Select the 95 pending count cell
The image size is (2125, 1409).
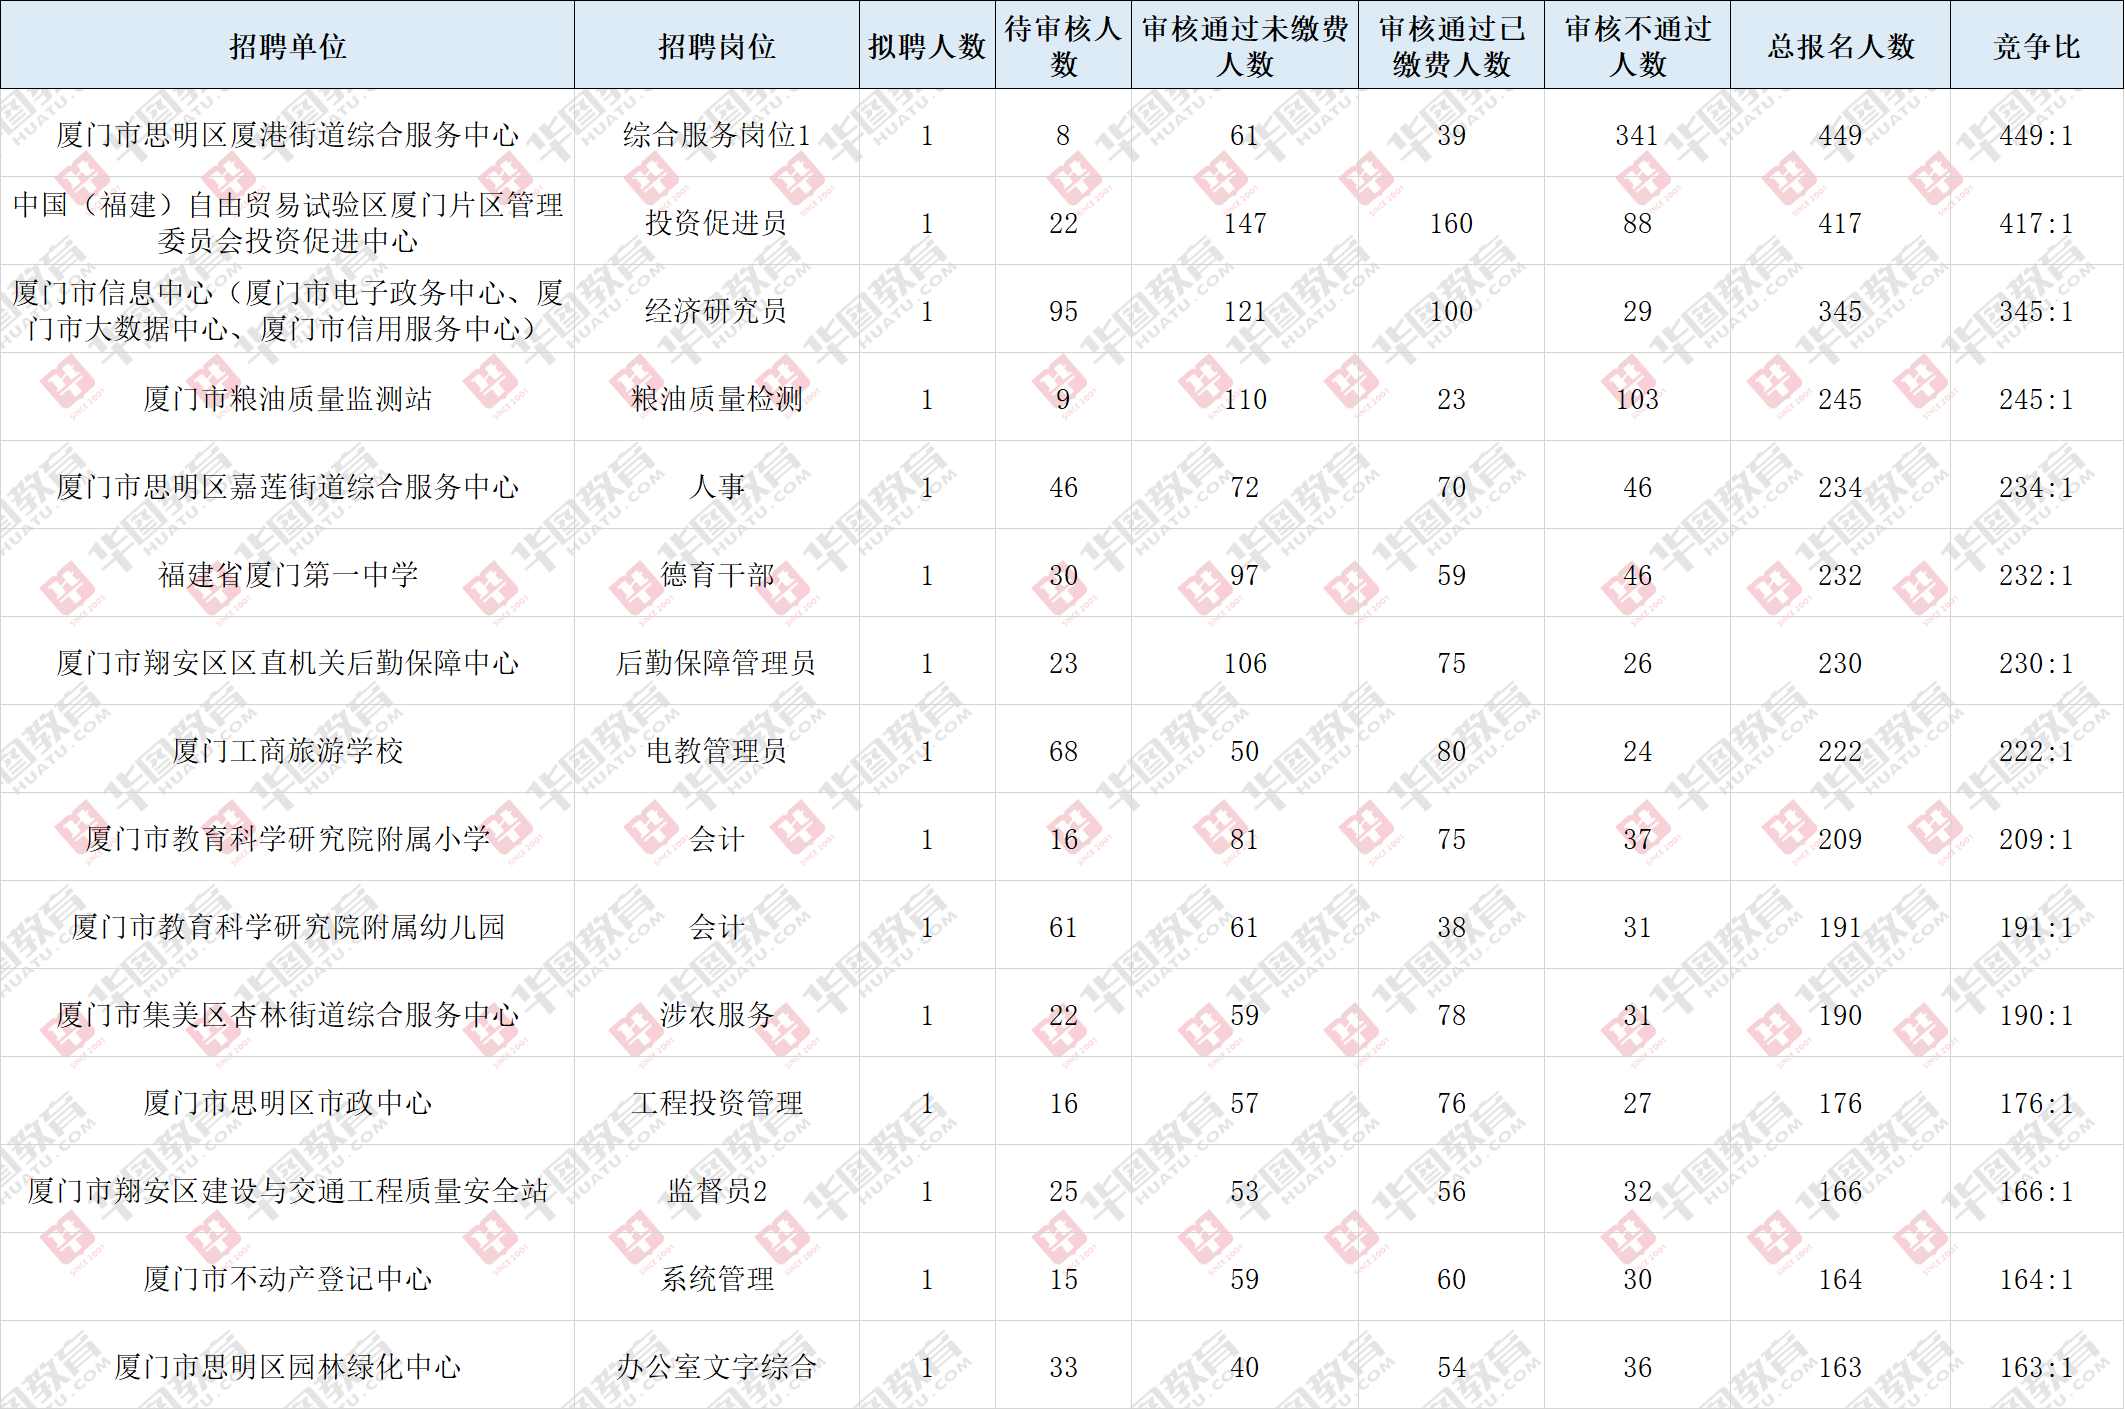tap(1063, 309)
